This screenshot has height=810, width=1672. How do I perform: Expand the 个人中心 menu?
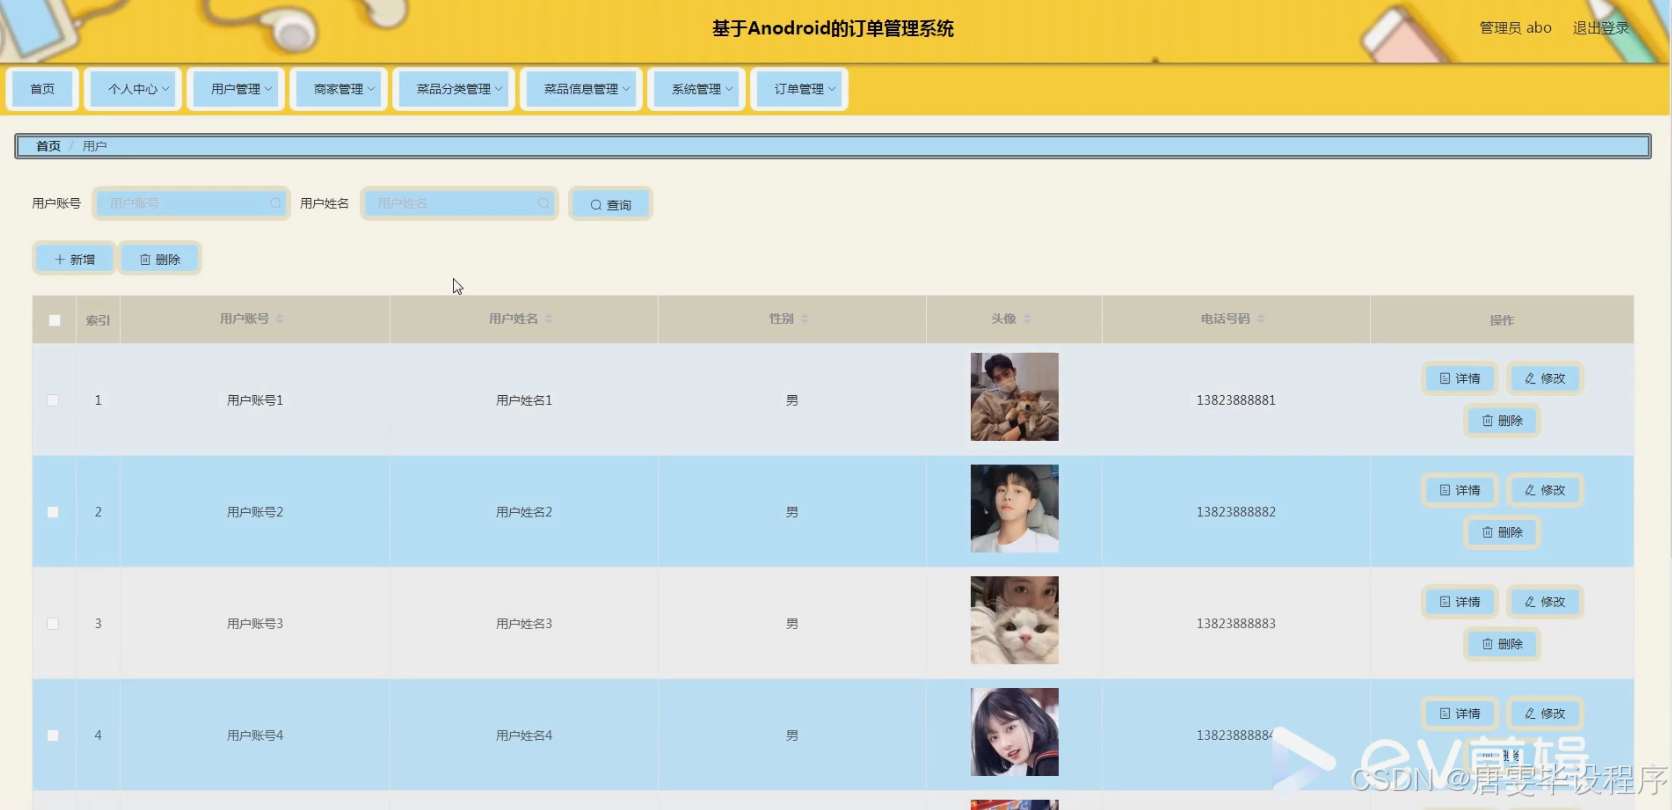tap(133, 89)
